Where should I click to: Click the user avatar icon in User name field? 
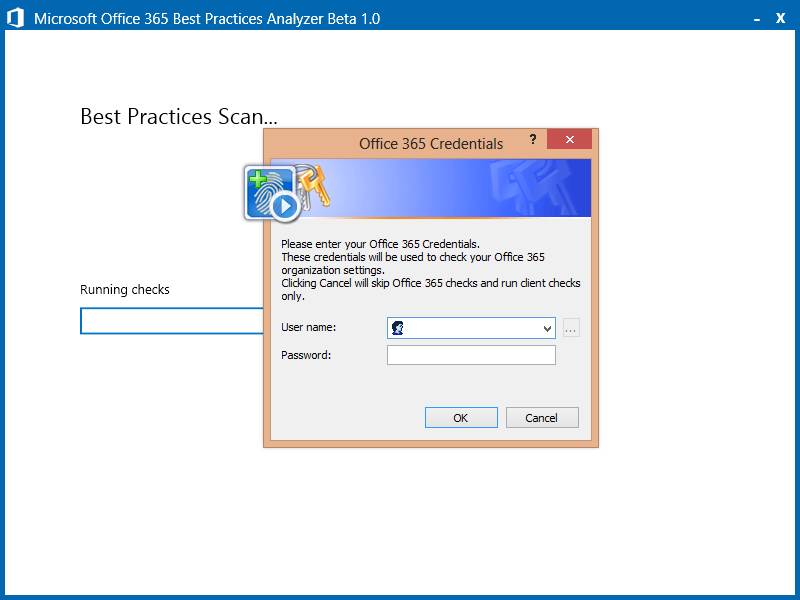pyautogui.click(x=397, y=328)
